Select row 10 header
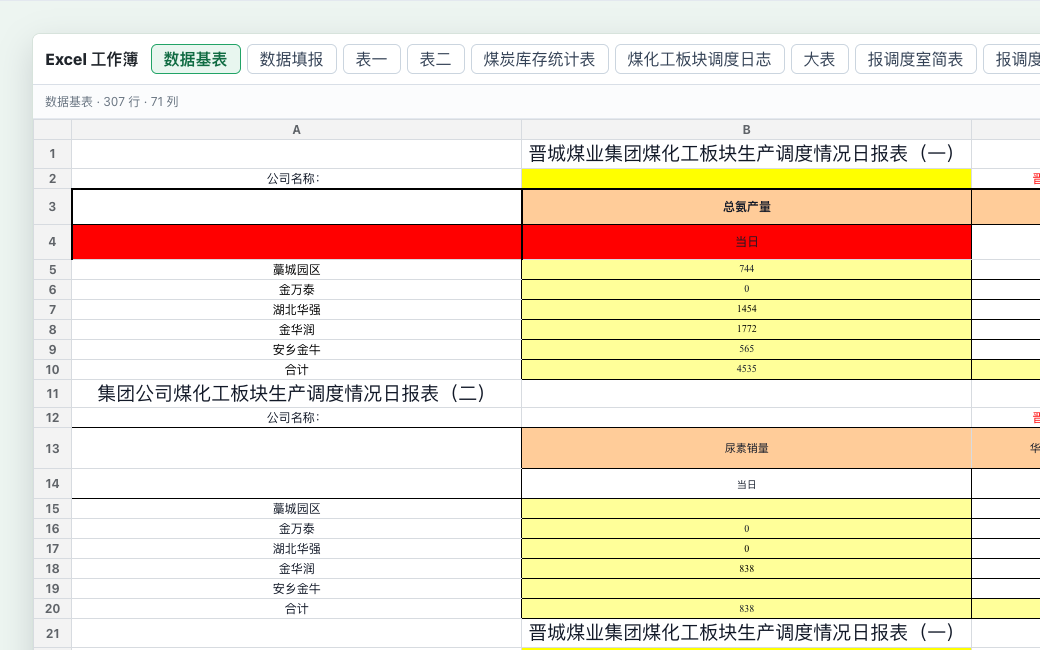 tap(52, 369)
